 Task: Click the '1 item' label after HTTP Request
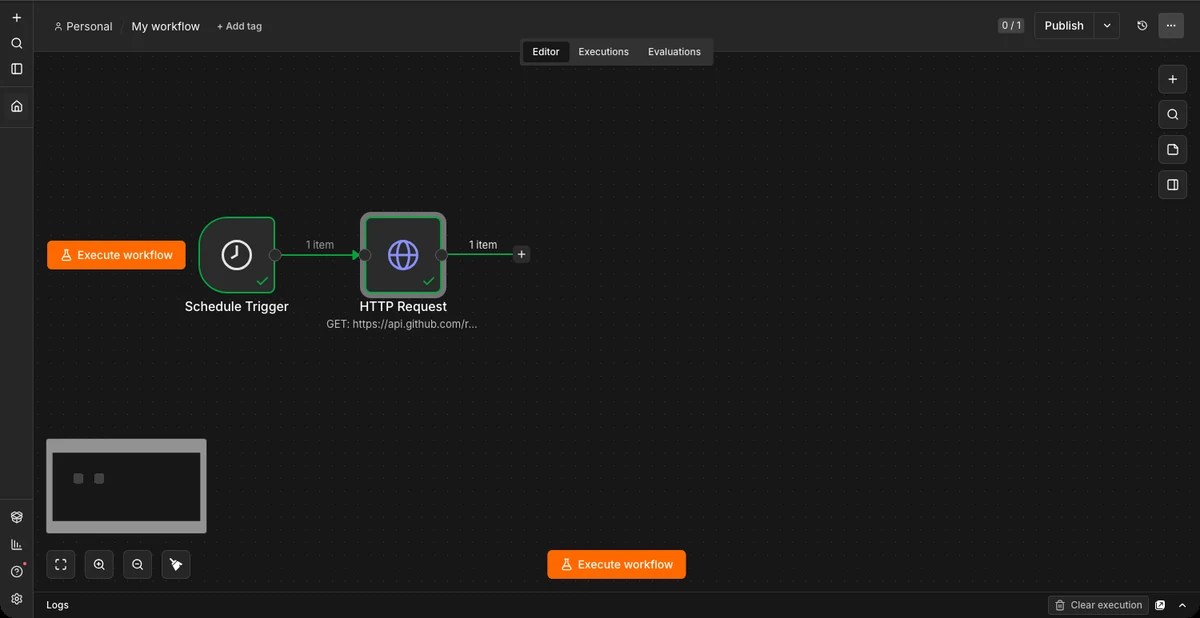tap(483, 245)
